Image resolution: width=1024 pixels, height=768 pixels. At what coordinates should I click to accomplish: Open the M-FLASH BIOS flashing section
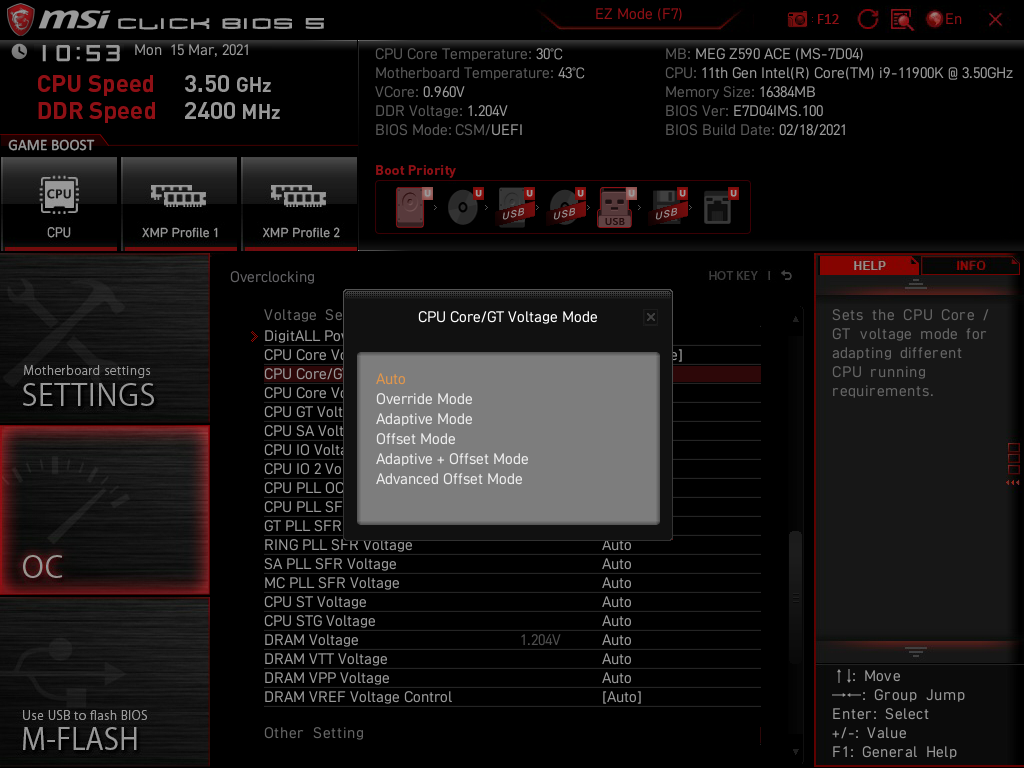click(x=104, y=682)
